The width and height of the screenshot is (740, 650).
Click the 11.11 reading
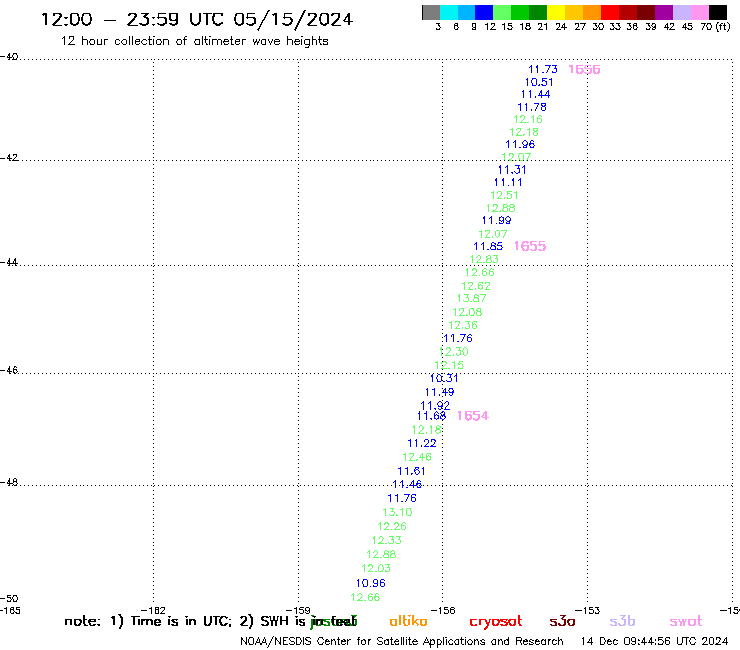pos(508,182)
